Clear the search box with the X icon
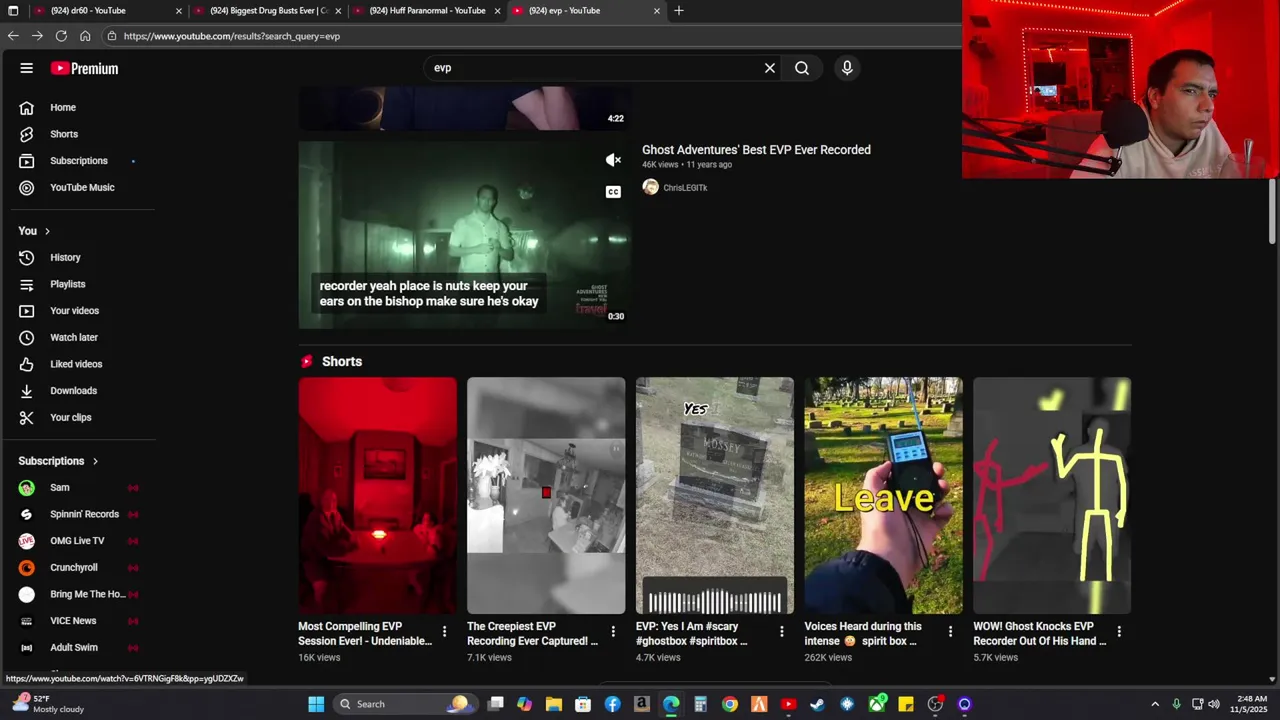Screen dimensions: 1280x720 click(x=770, y=68)
